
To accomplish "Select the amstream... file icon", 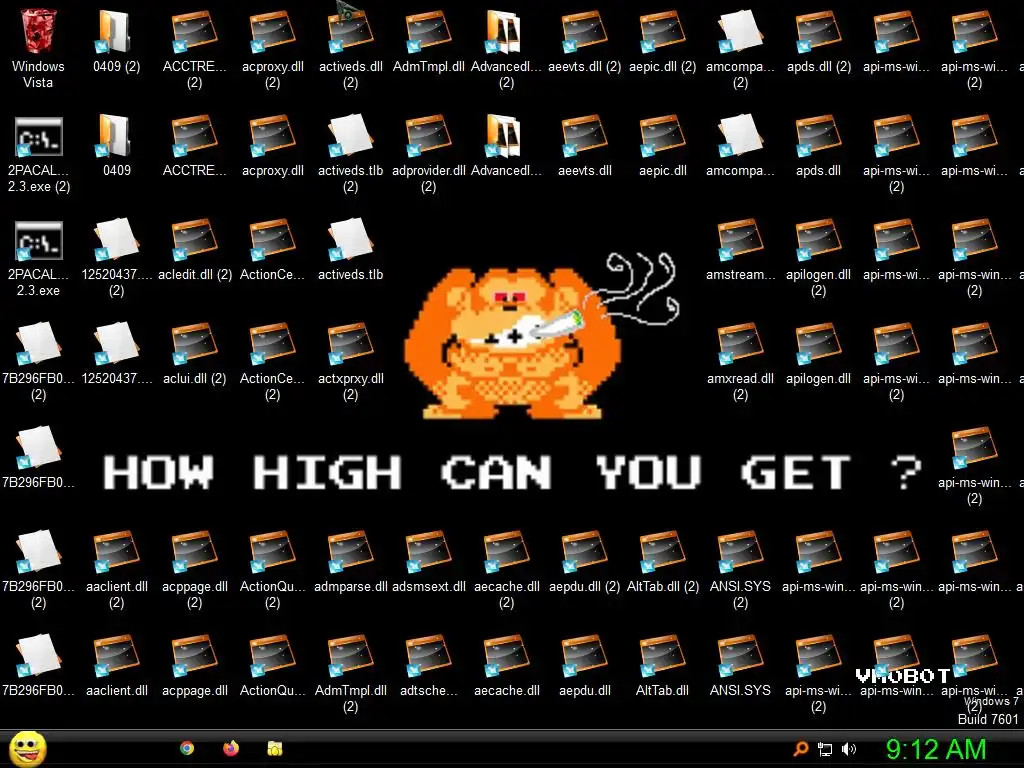I will click(x=740, y=240).
